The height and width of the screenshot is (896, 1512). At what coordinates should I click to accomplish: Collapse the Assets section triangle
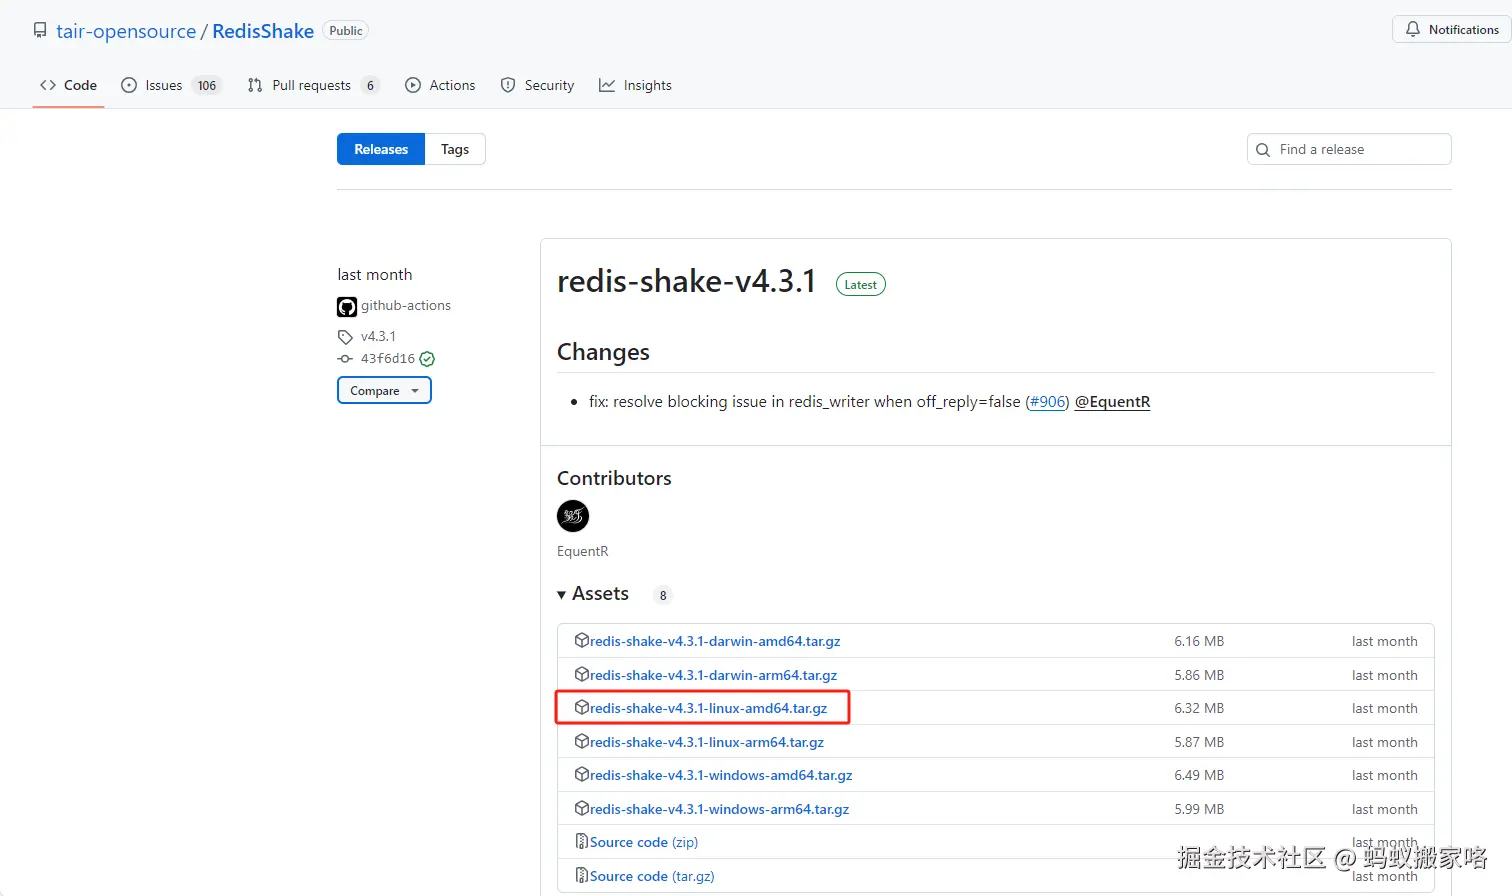[562, 595]
